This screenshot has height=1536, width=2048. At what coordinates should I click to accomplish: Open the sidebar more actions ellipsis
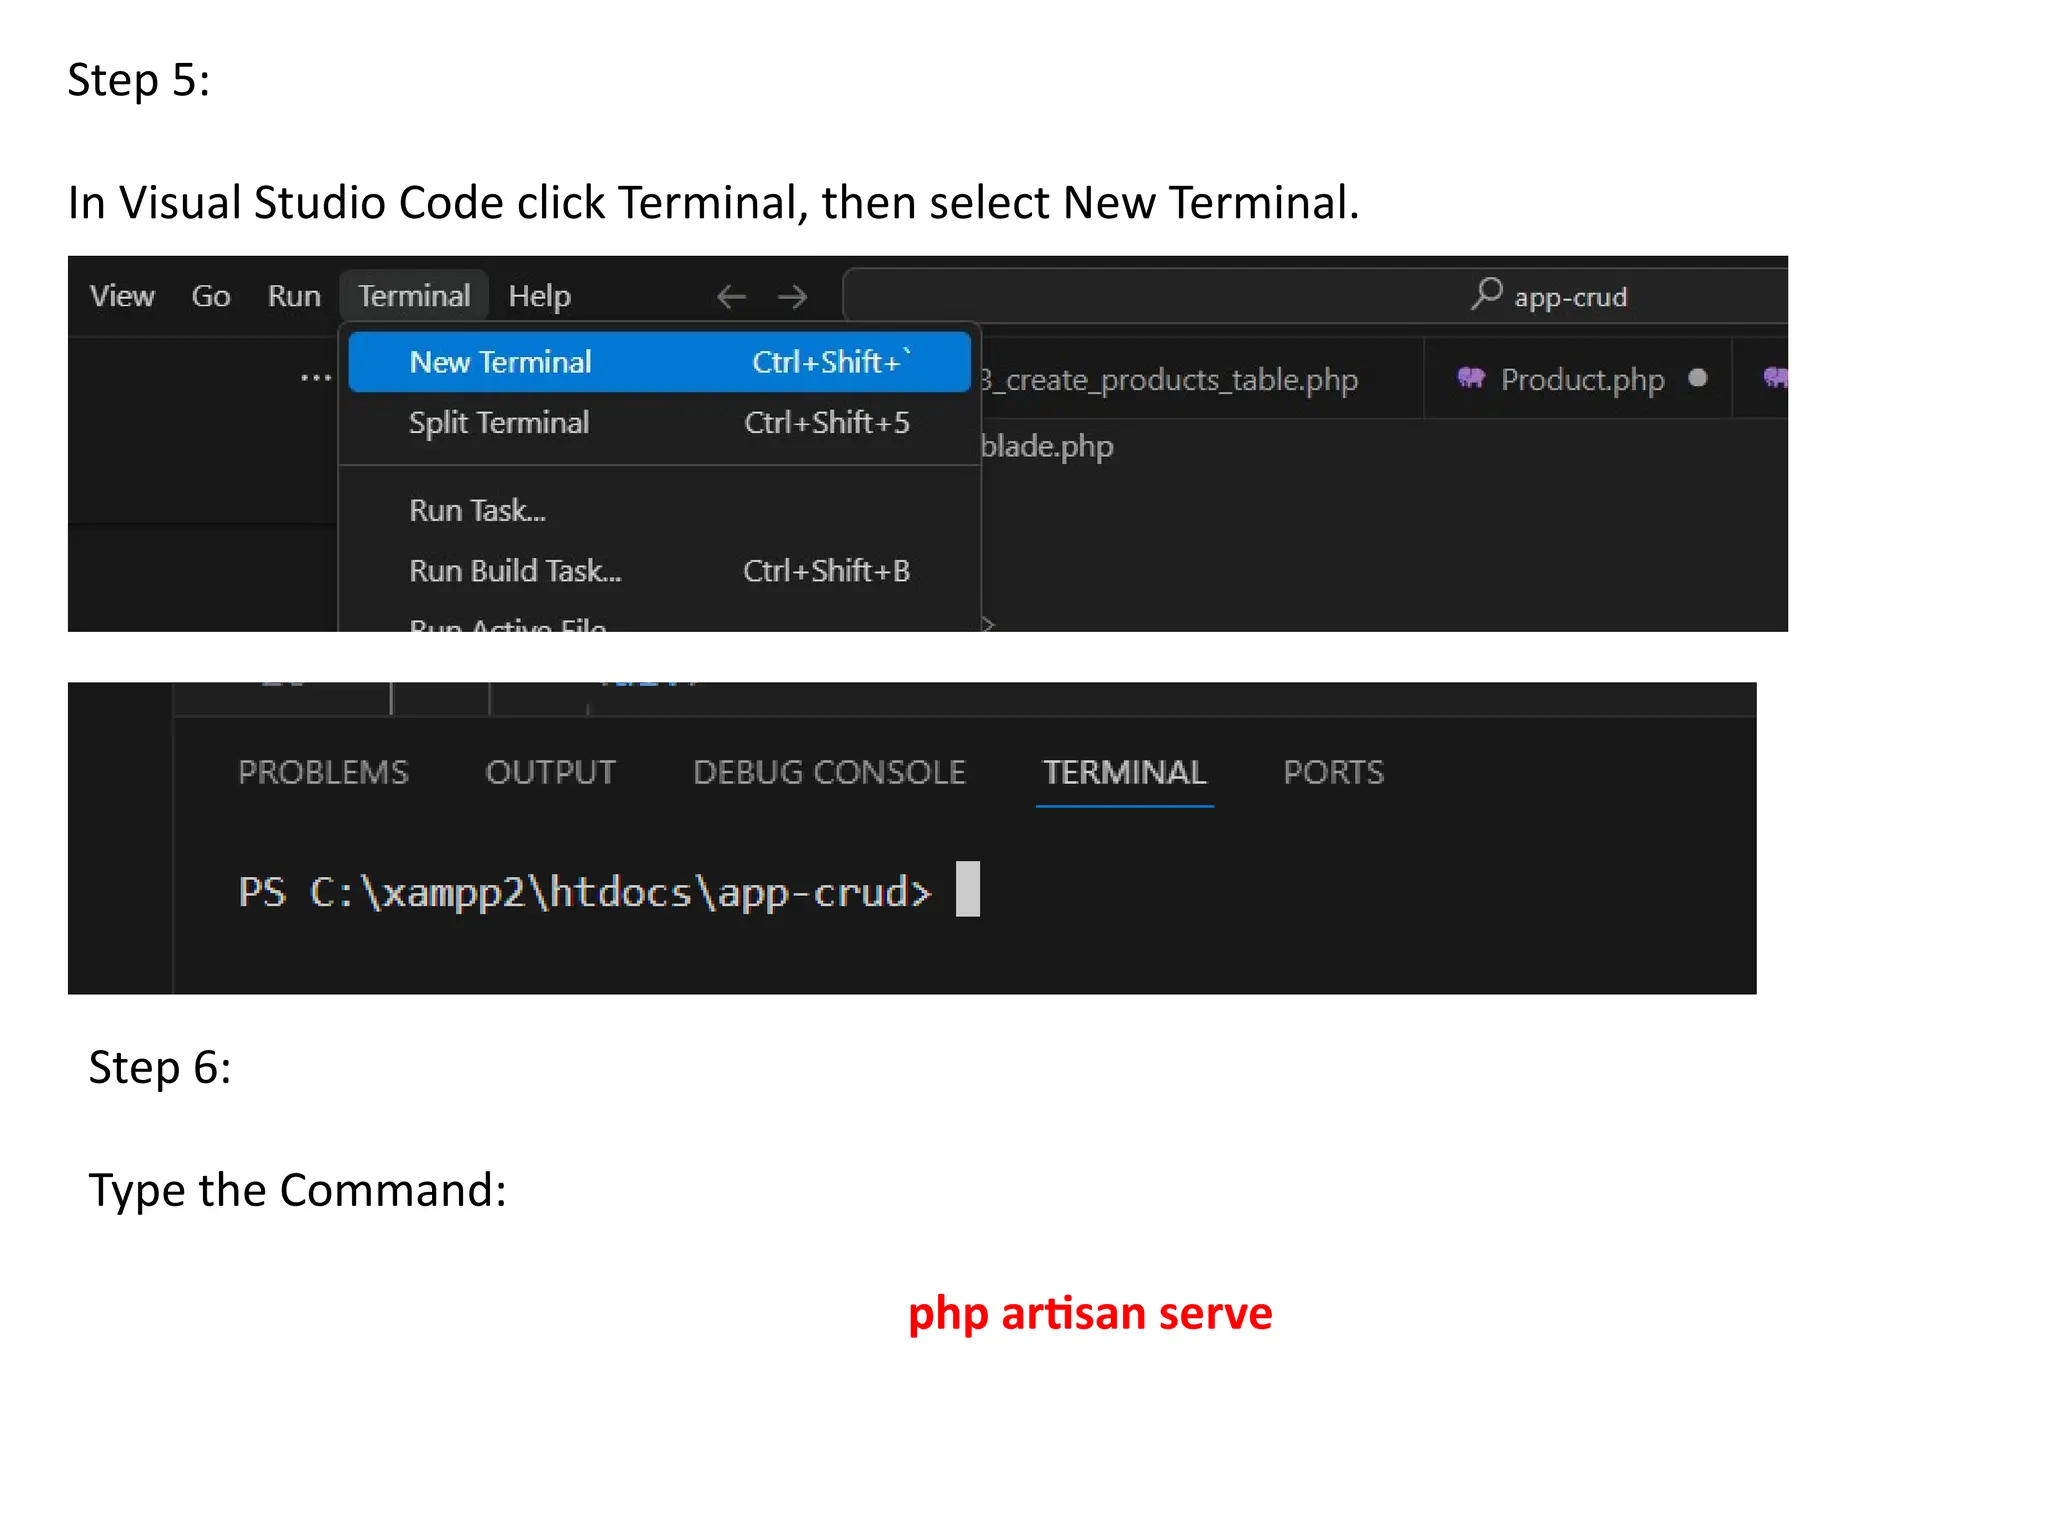click(x=316, y=378)
